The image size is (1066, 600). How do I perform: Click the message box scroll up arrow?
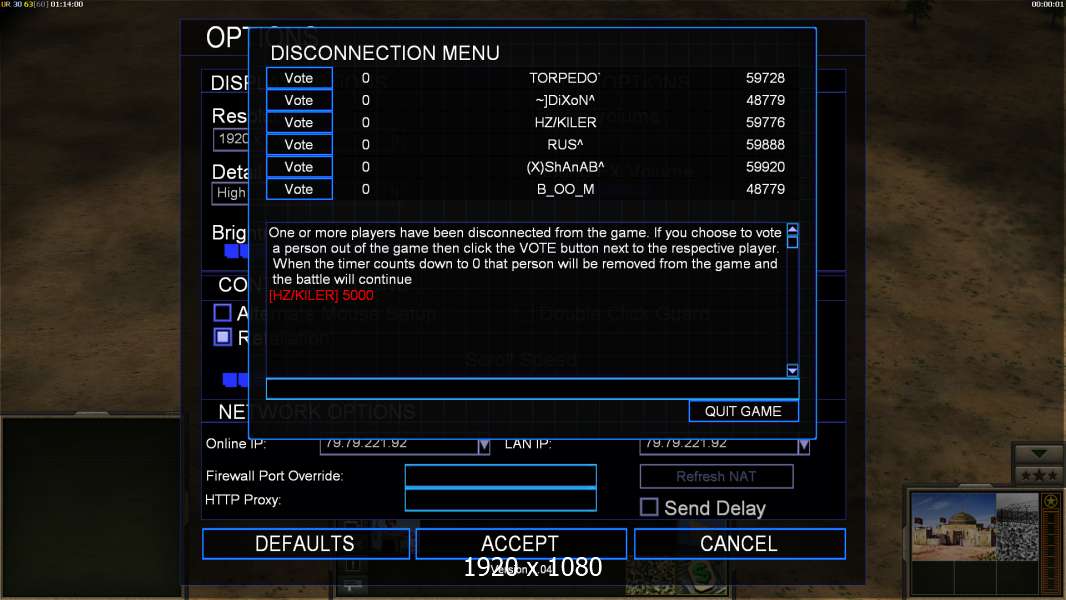click(792, 230)
